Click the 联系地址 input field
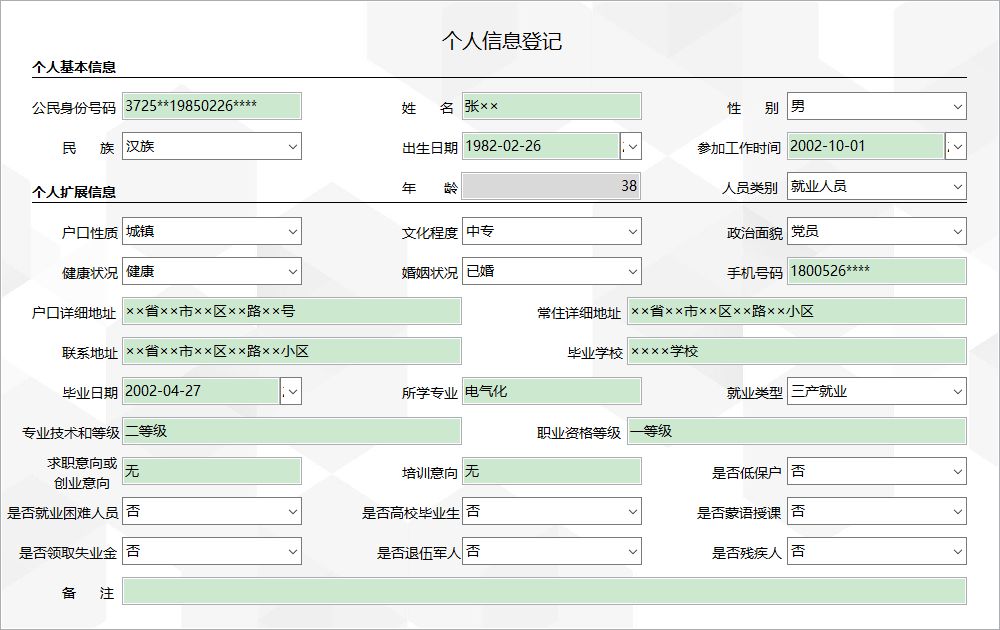Image resolution: width=1000 pixels, height=630 pixels. click(x=291, y=351)
